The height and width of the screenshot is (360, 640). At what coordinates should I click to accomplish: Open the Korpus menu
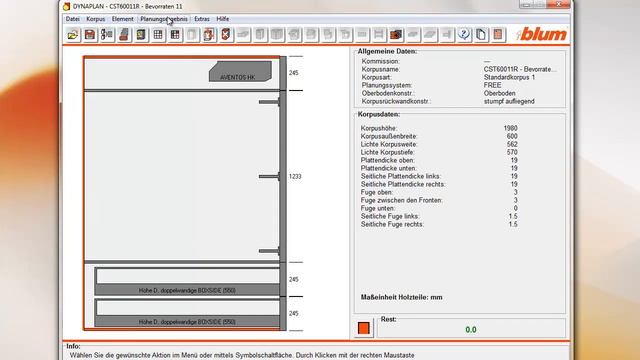coord(96,19)
